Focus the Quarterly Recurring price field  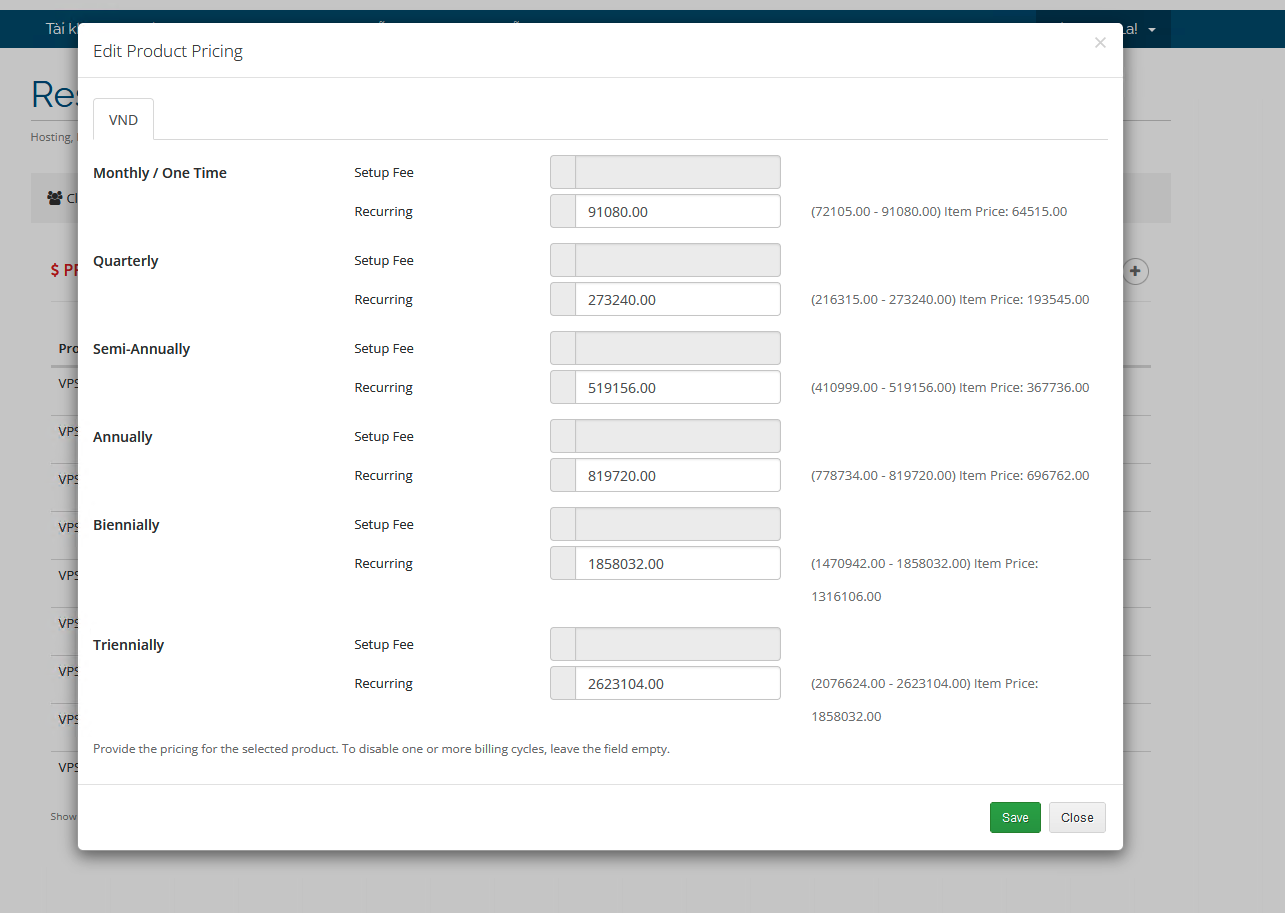coord(677,300)
